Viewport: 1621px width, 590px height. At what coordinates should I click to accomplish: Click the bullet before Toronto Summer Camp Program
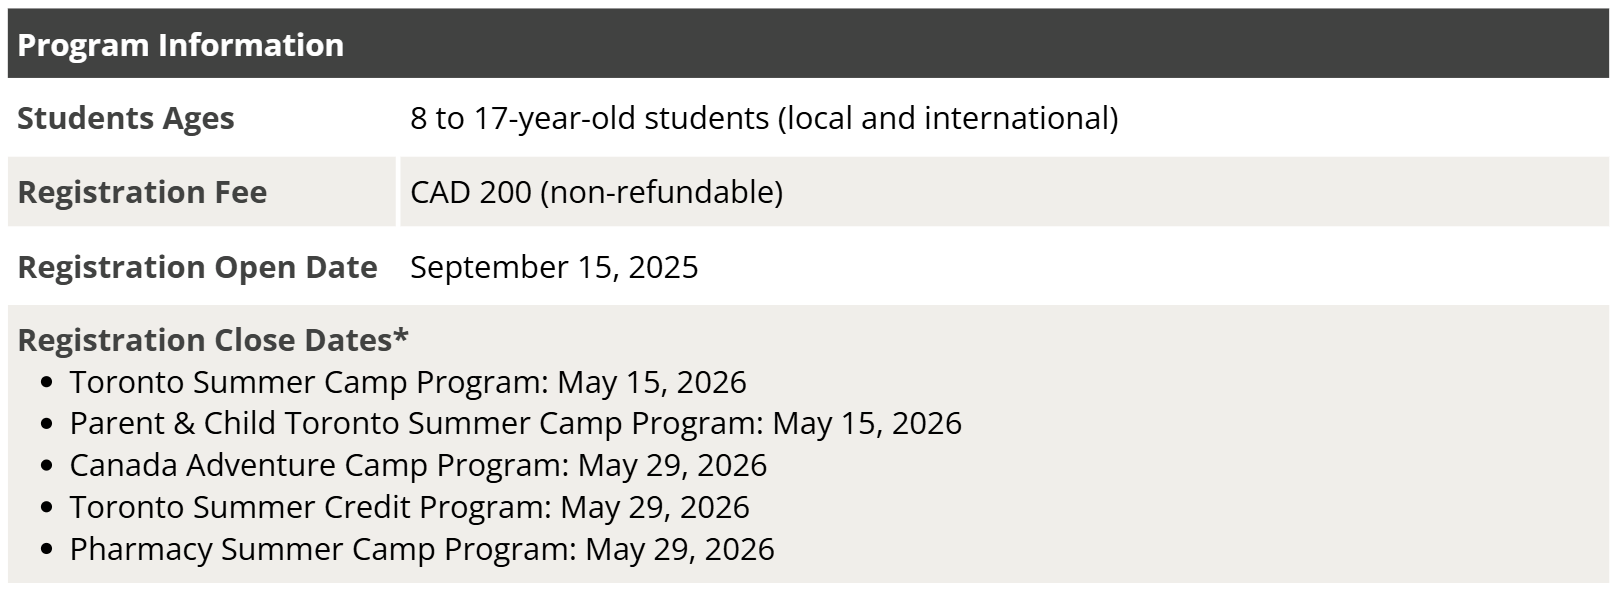(x=46, y=383)
